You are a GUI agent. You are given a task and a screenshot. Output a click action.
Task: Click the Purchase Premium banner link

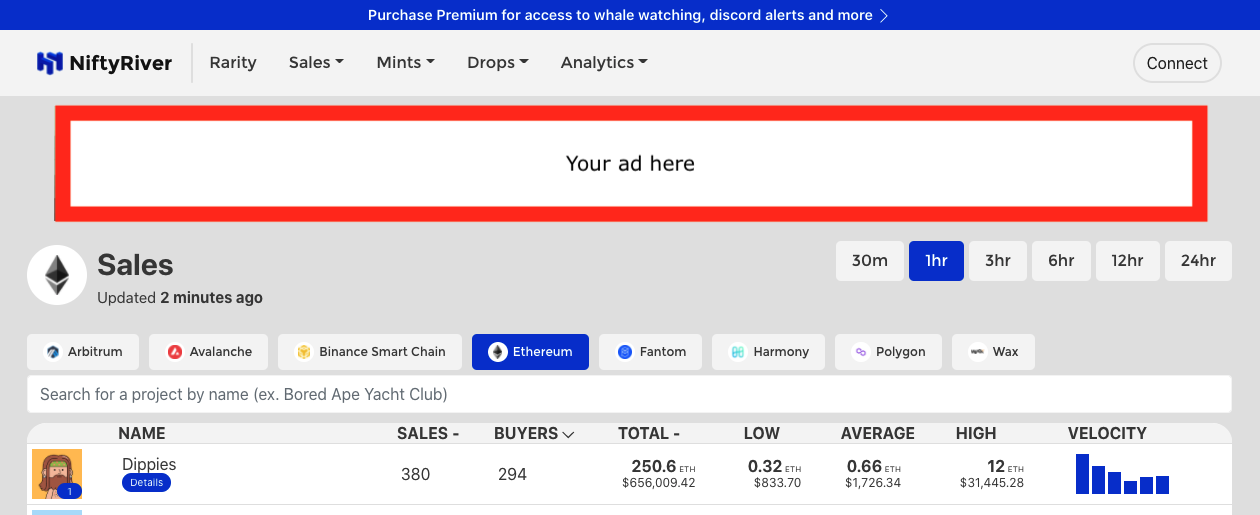coord(628,15)
